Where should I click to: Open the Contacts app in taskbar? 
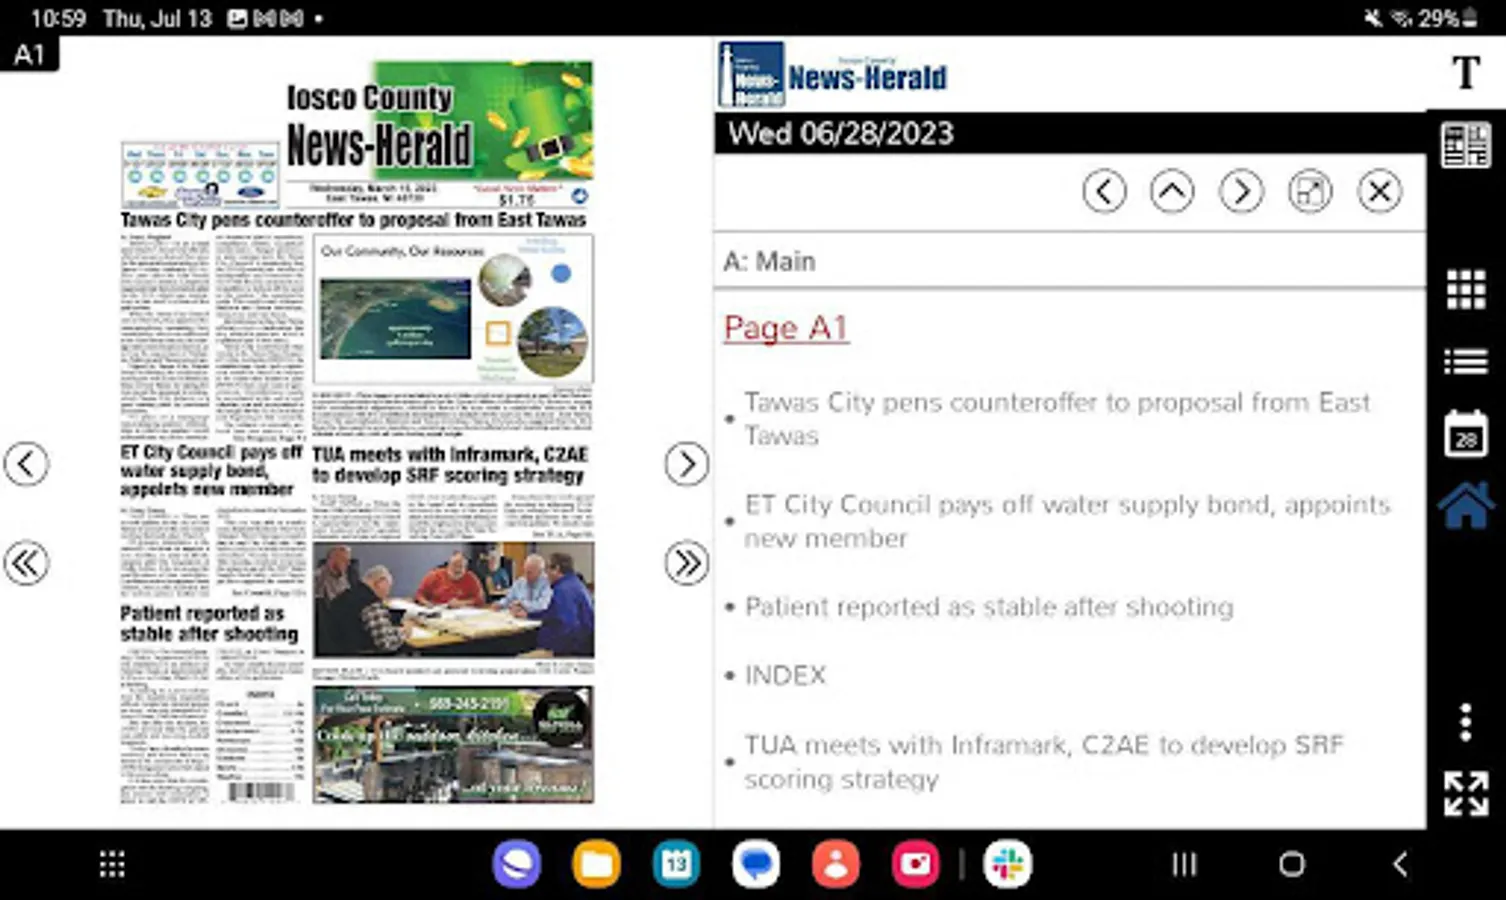(836, 864)
